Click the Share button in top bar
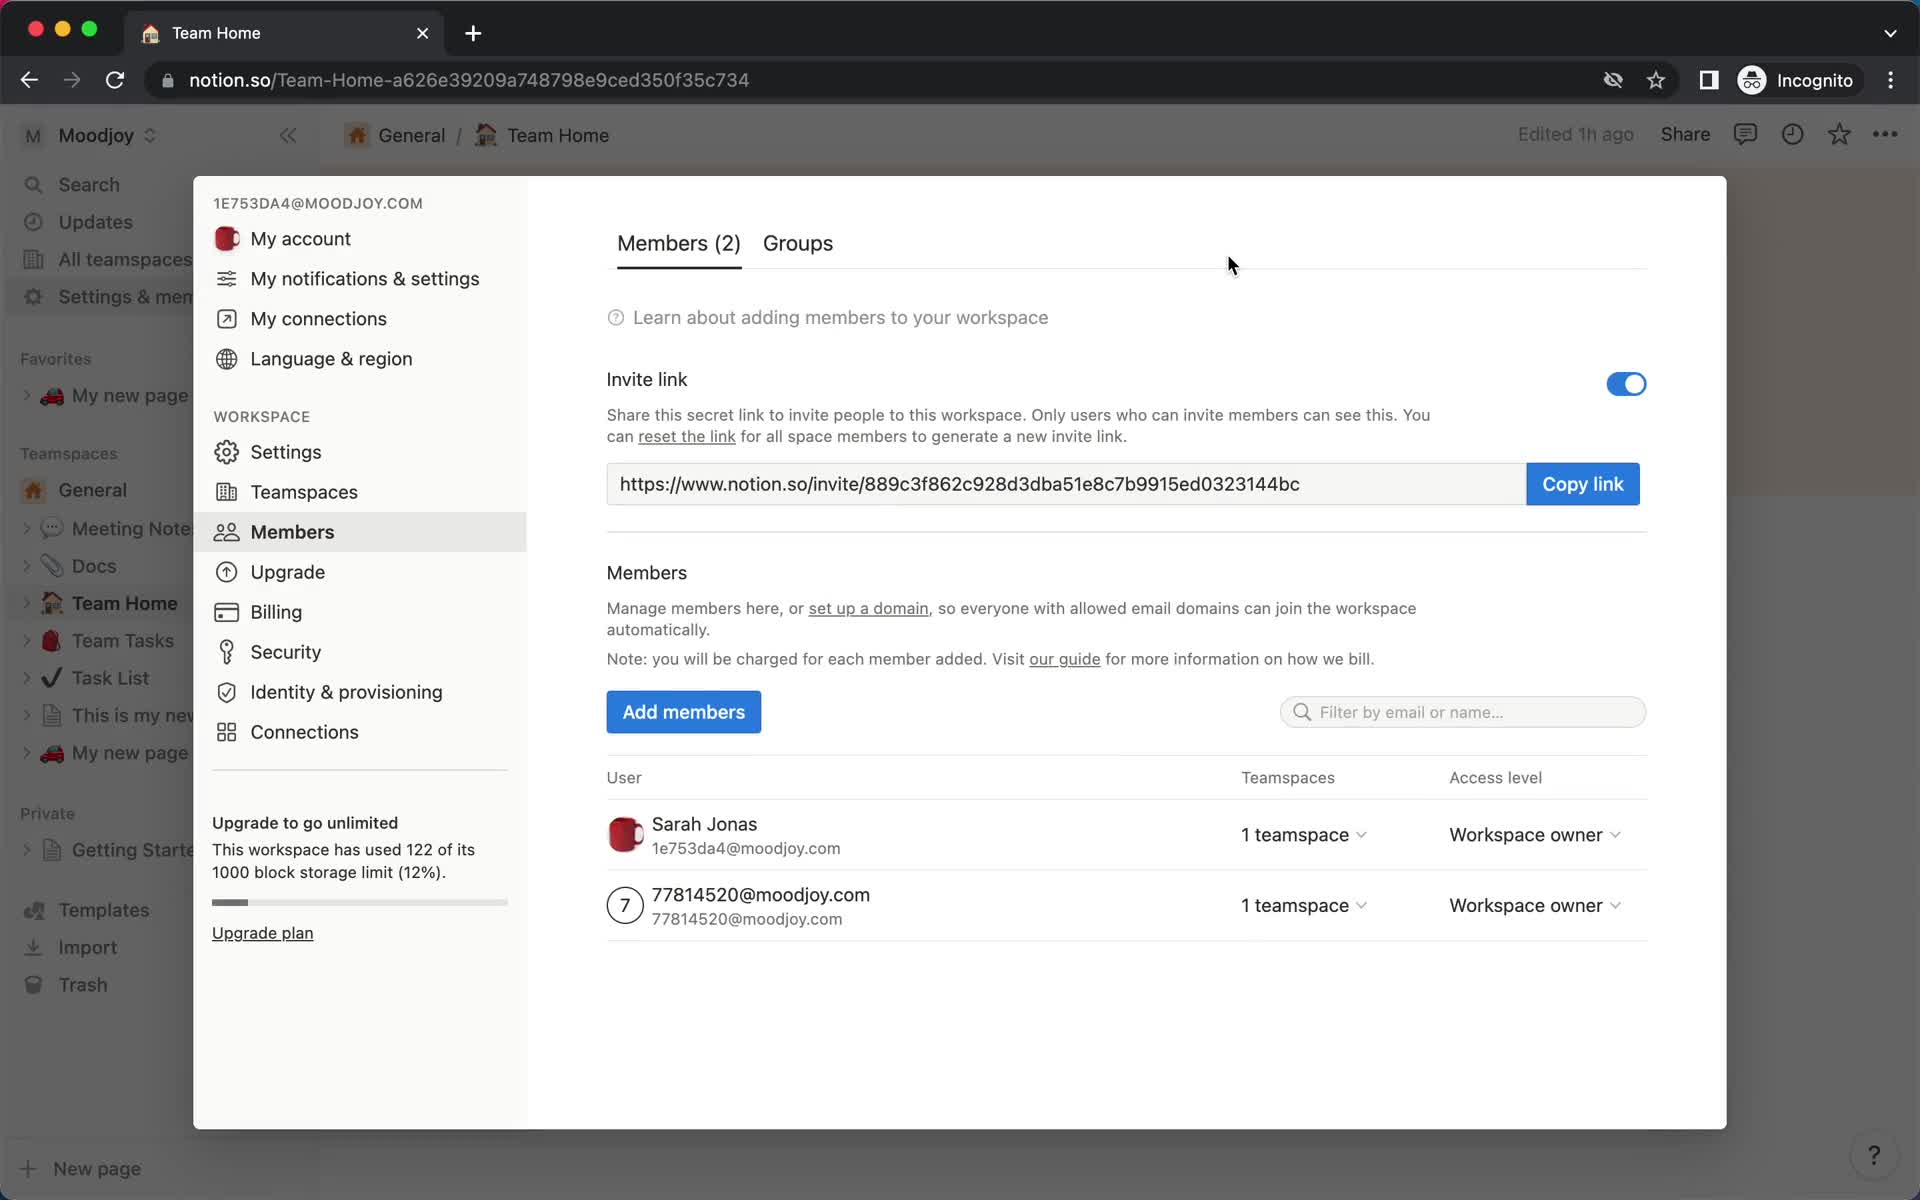The height and width of the screenshot is (1200, 1920). click(1685, 135)
